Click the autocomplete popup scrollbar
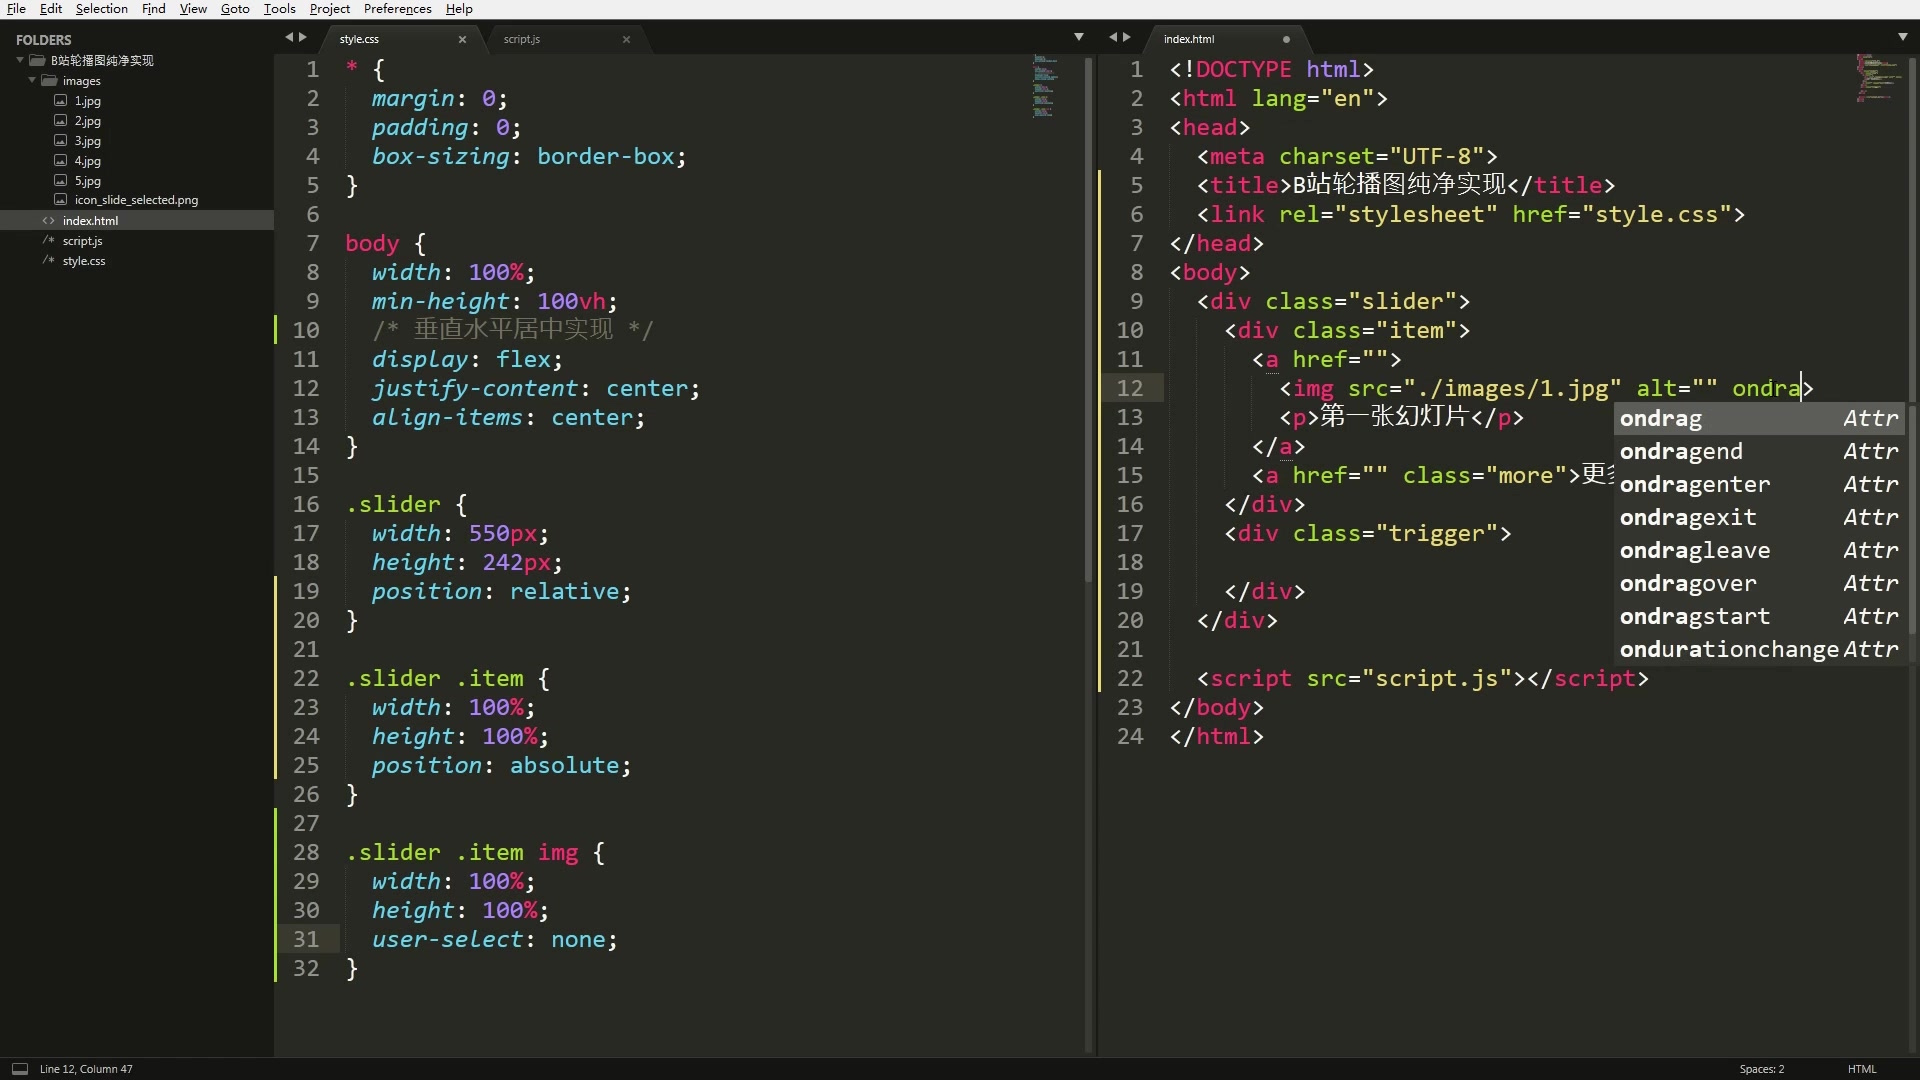This screenshot has width=1920, height=1080. [1912, 520]
